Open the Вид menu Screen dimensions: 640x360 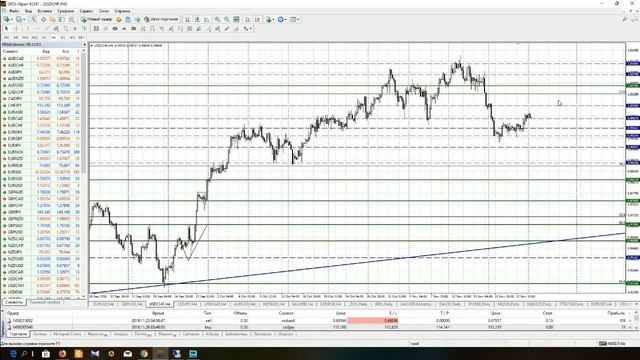(28, 11)
